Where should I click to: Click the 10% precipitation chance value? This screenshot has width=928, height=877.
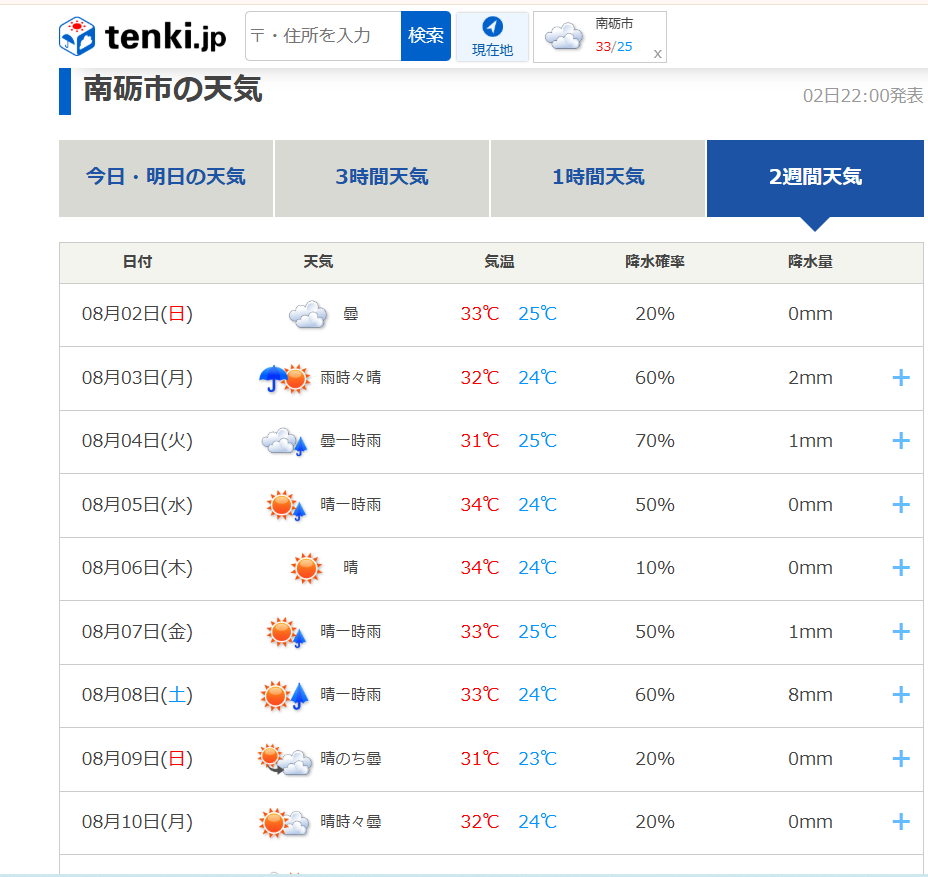coord(655,568)
